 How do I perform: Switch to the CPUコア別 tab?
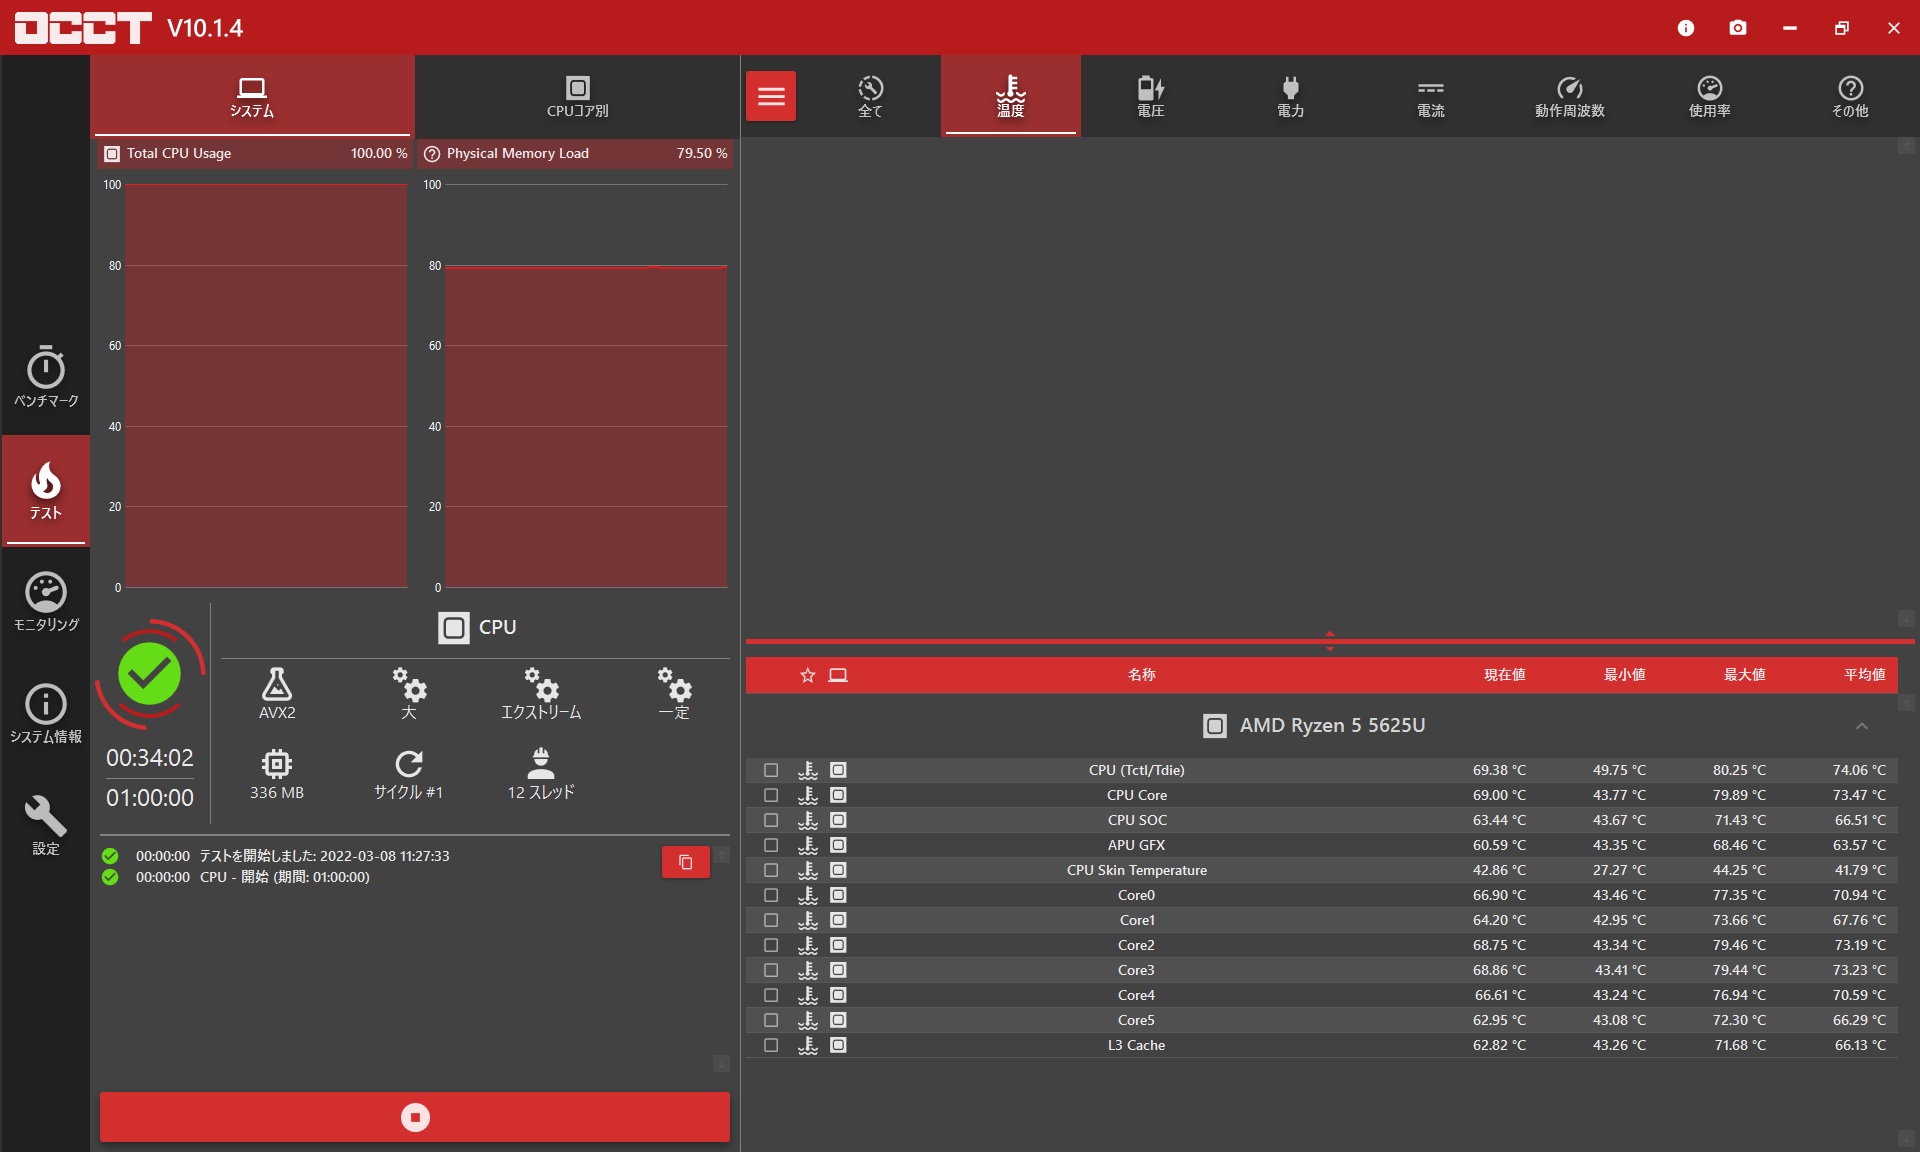pyautogui.click(x=577, y=97)
